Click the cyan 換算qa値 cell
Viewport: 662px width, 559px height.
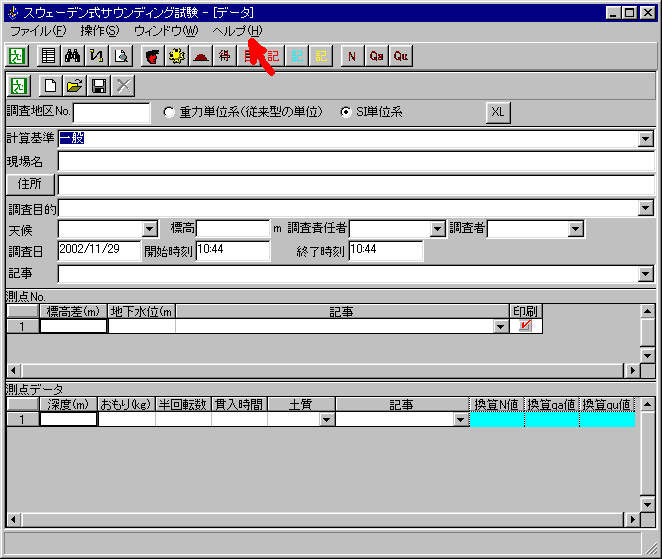[552, 420]
